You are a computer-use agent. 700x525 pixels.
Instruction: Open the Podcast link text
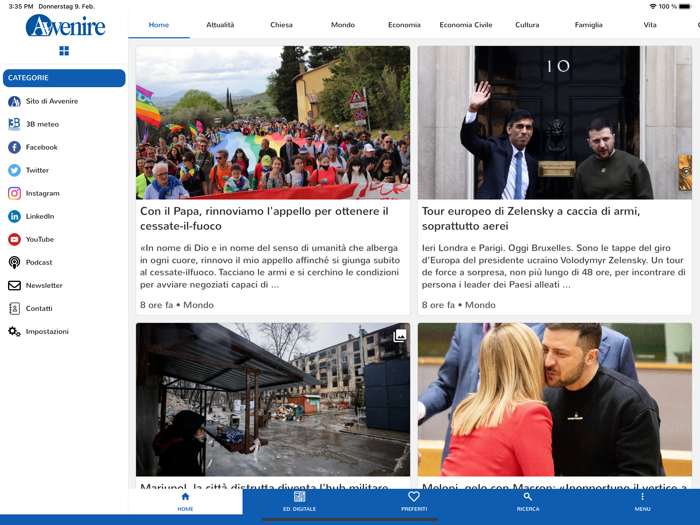tap(39, 262)
